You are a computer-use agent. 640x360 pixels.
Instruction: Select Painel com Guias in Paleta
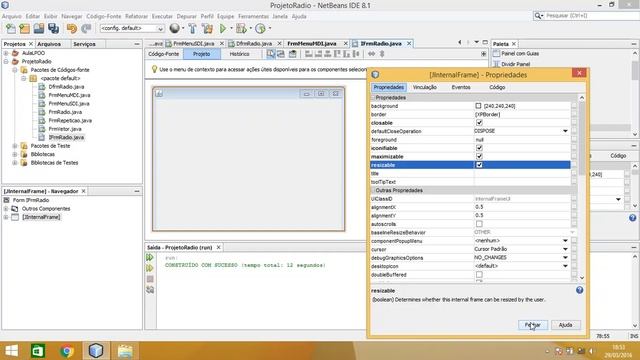pyautogui.click(x=520, y=53)
